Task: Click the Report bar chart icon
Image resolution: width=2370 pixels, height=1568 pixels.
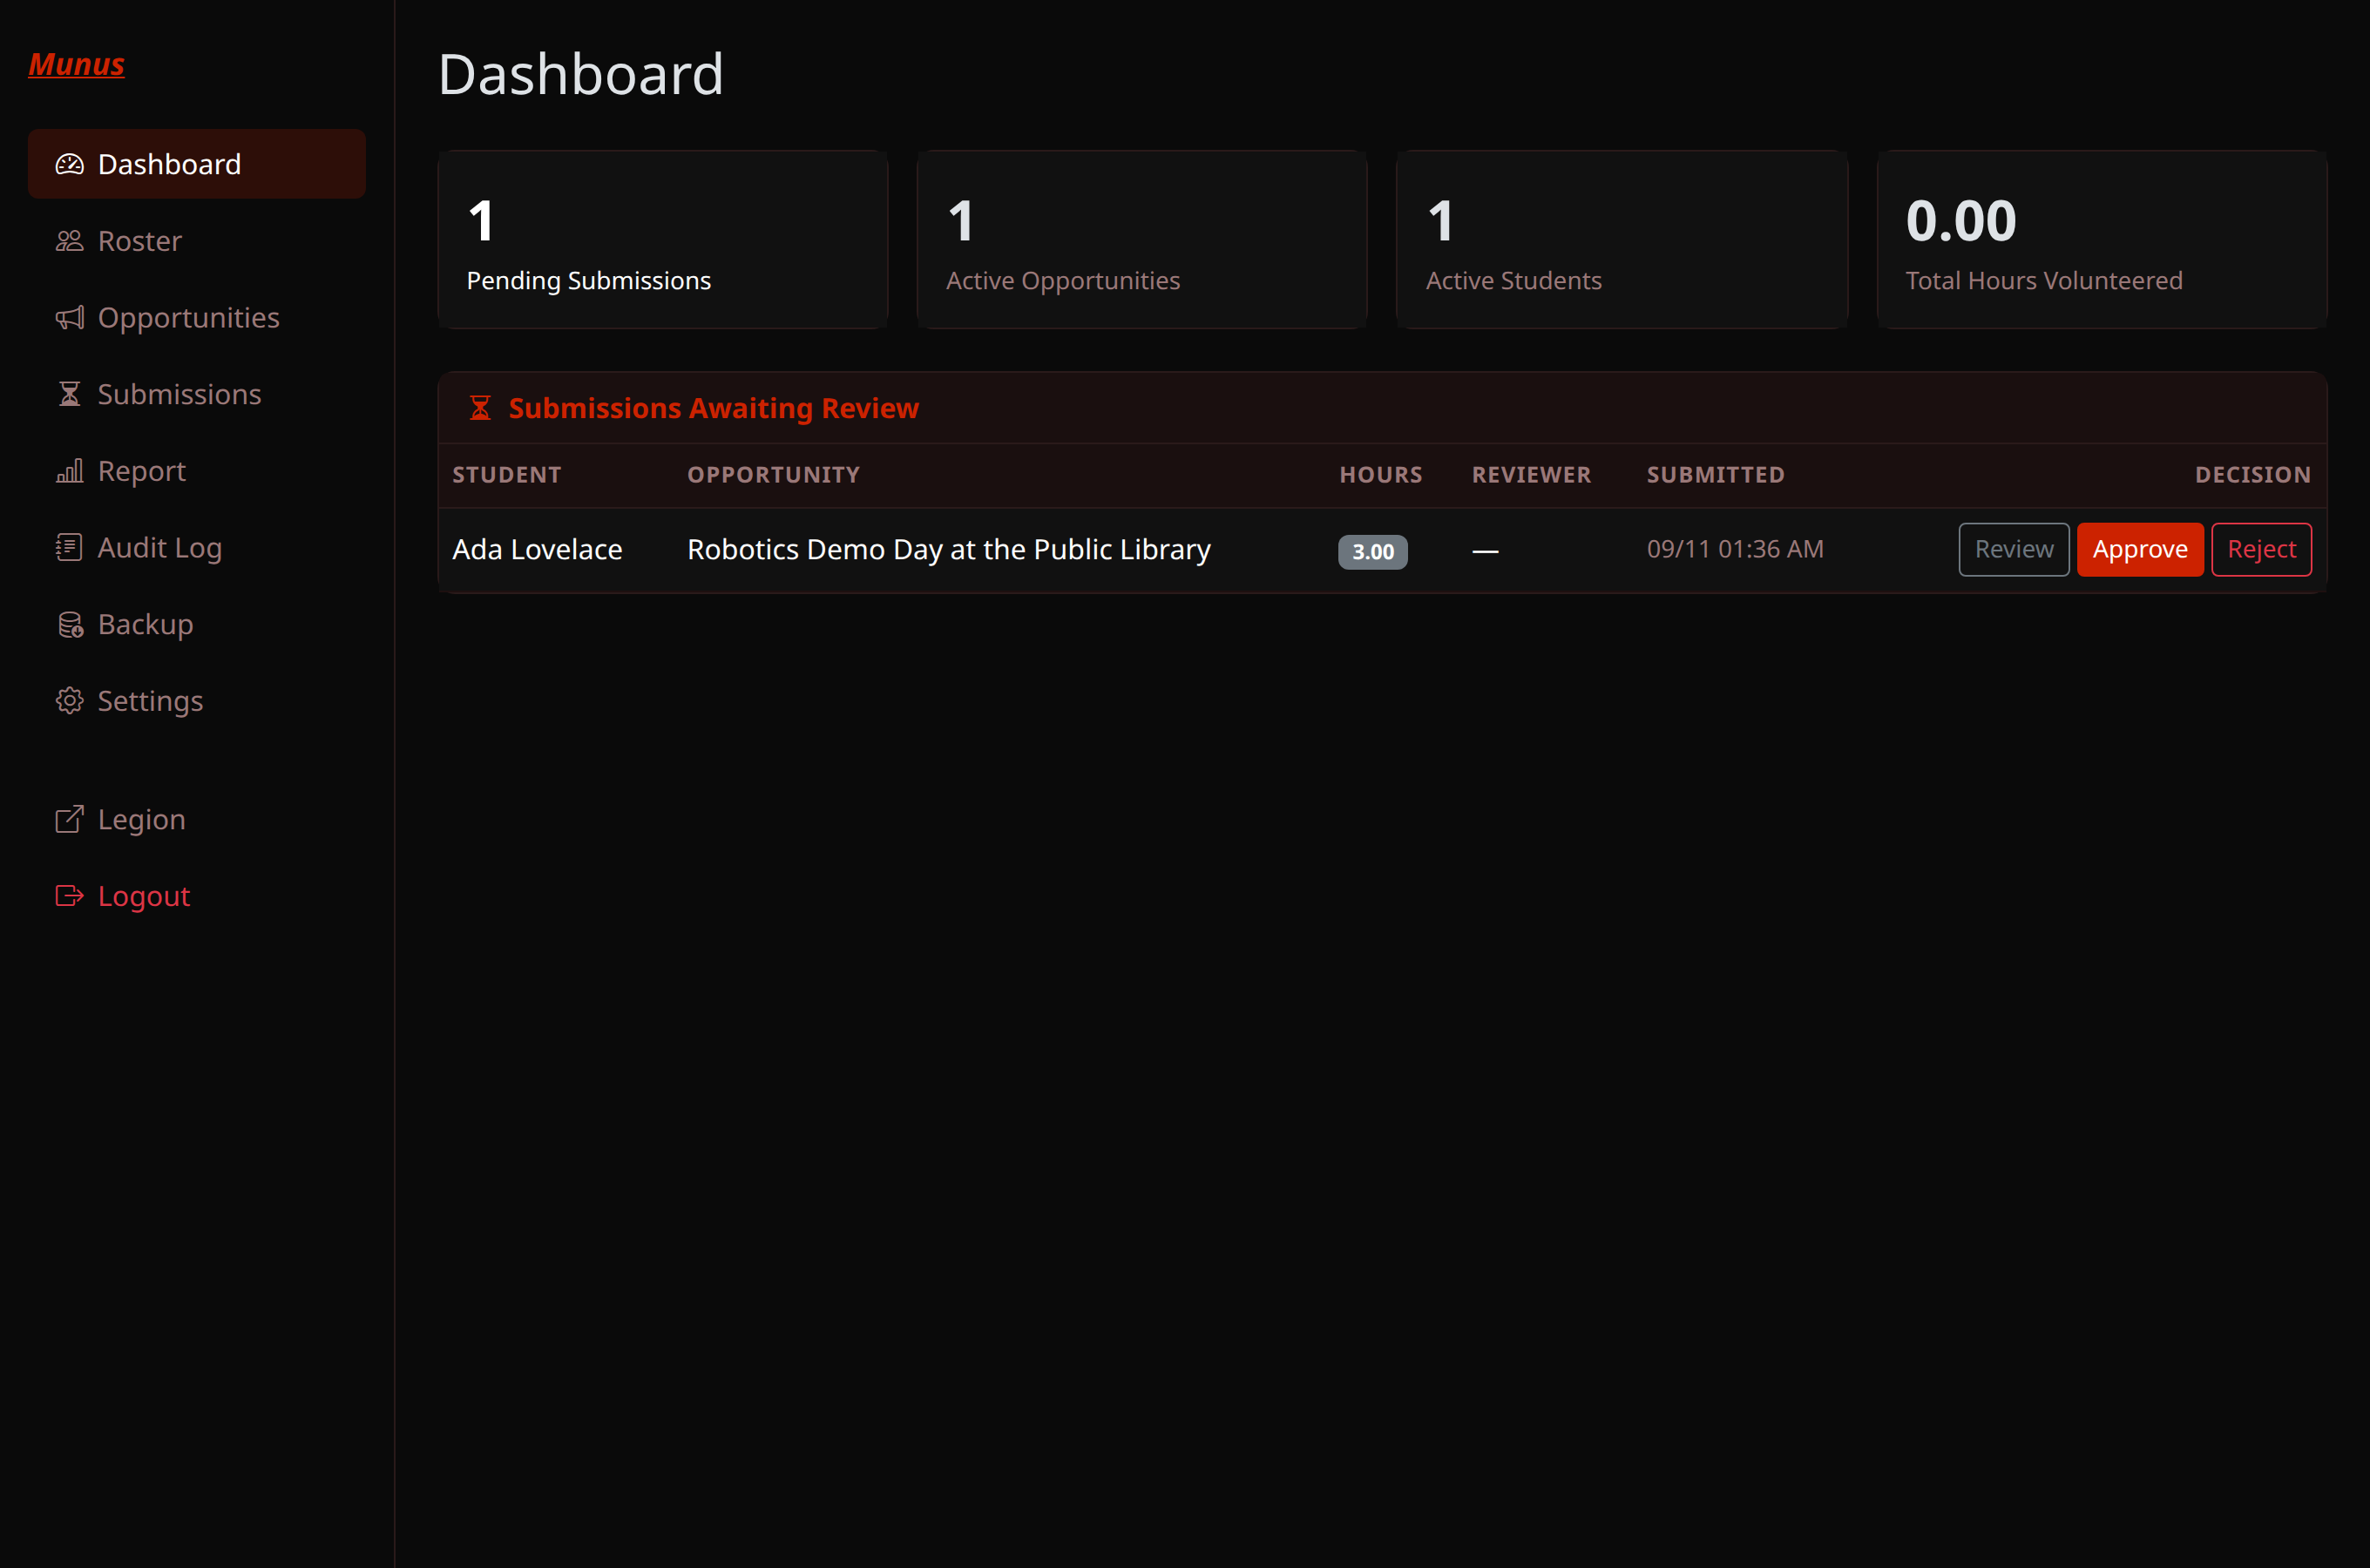Action: pyautogui.click(x=69, y=471)
